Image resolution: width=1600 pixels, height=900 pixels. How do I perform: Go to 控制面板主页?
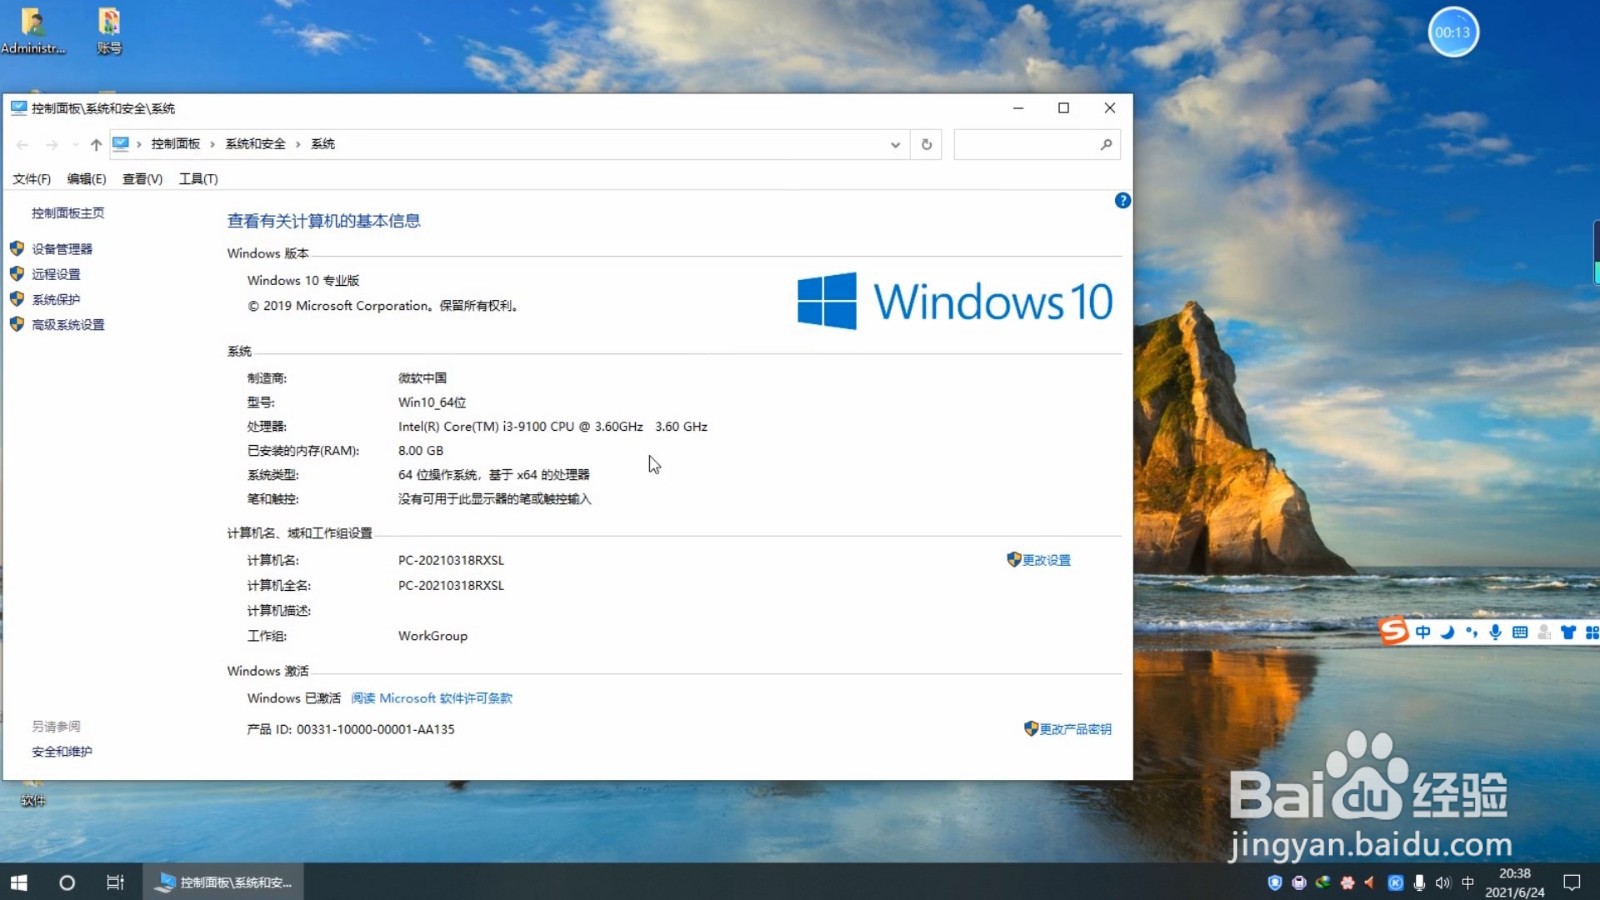click(68, 213)
